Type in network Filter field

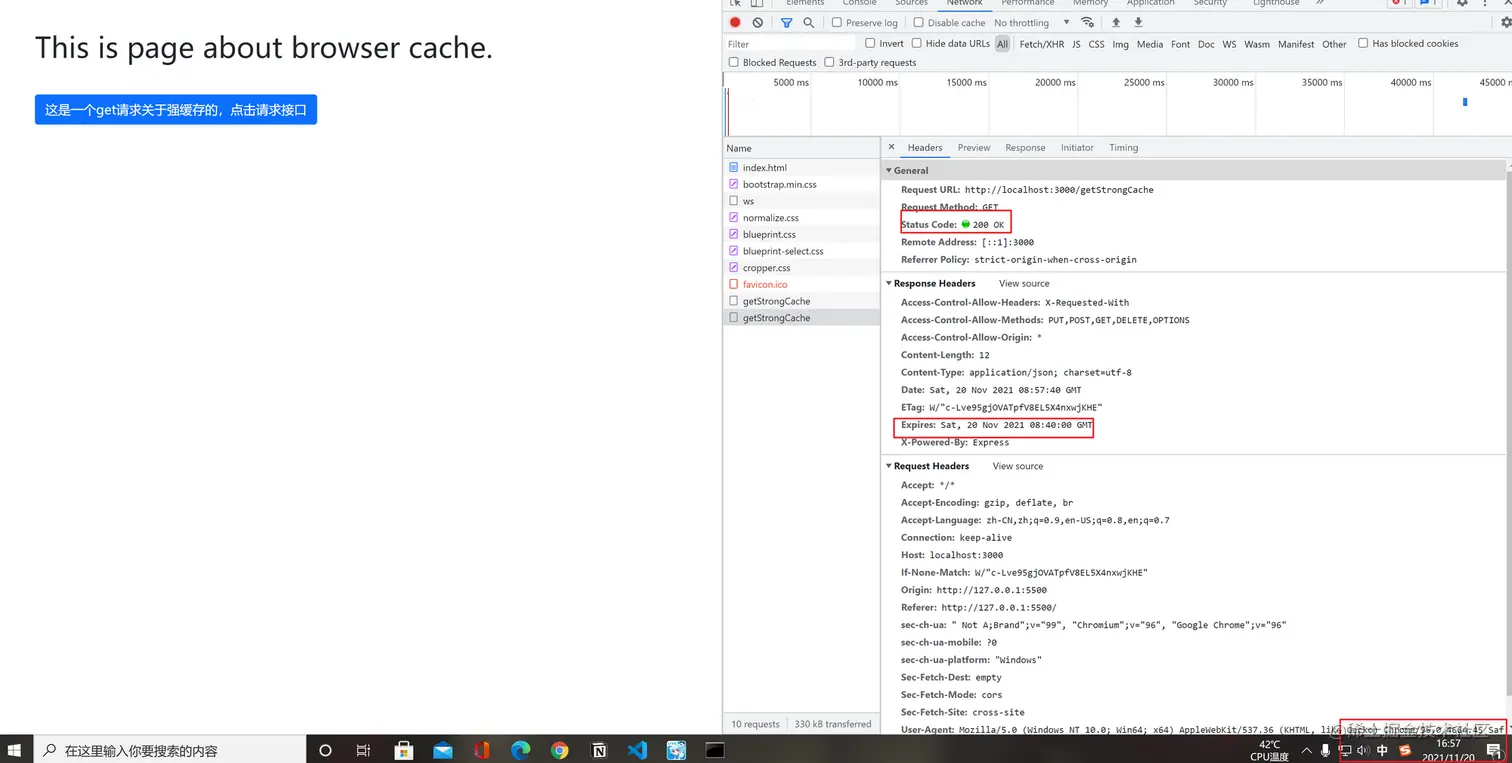790,44
